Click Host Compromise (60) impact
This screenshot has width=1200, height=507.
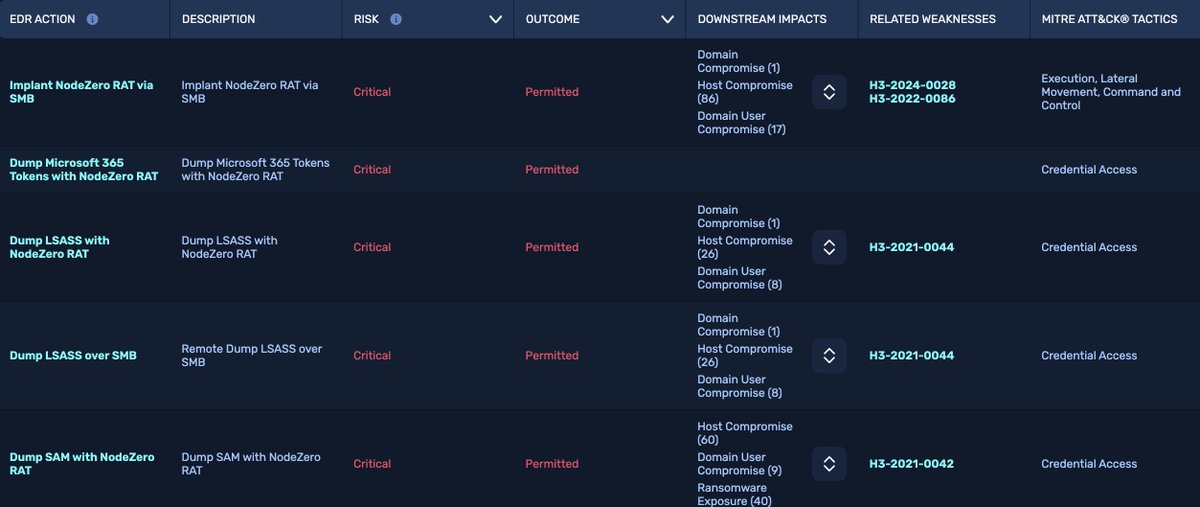click(x=745, y=433)
